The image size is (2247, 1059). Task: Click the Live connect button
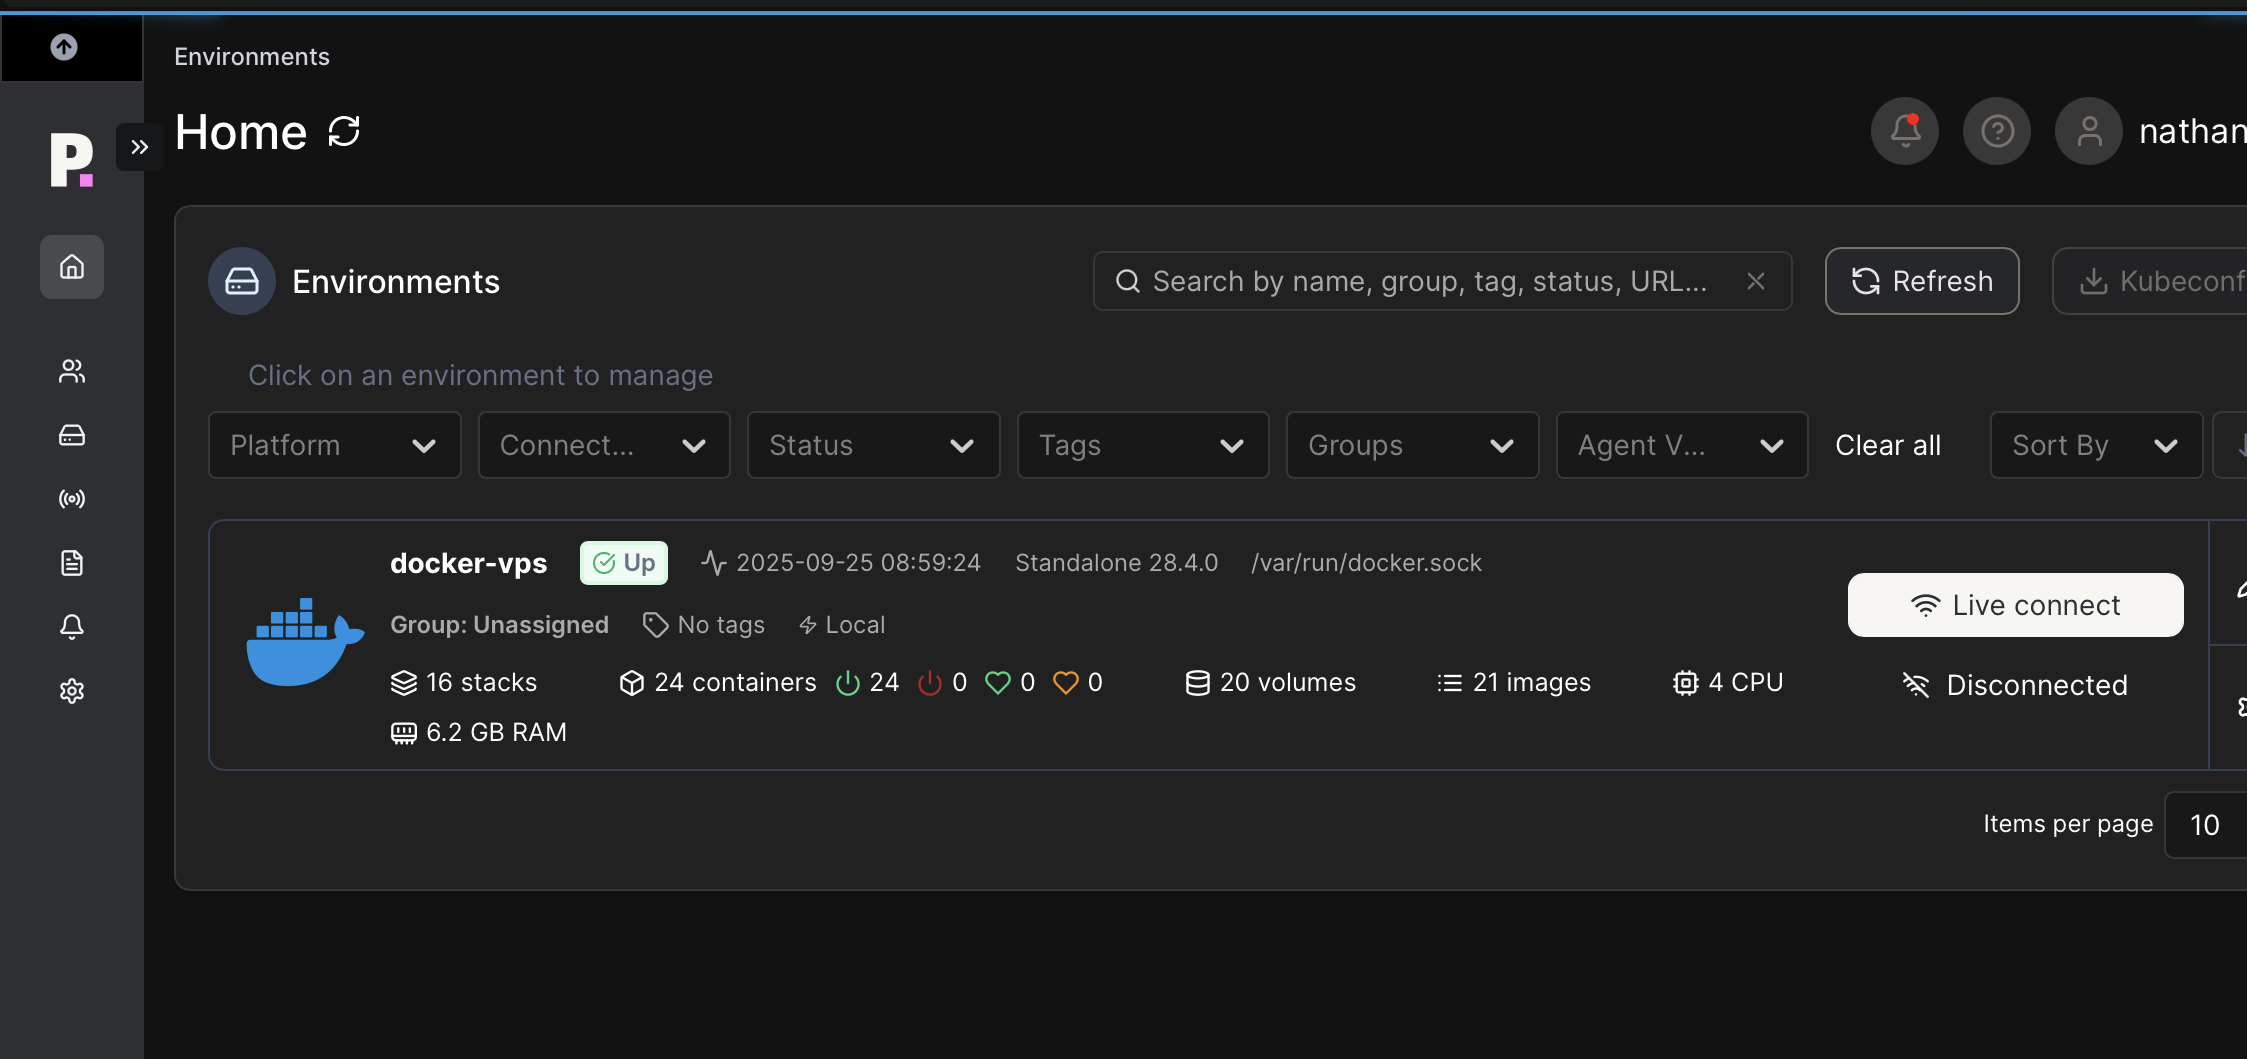pos(2015,605)
